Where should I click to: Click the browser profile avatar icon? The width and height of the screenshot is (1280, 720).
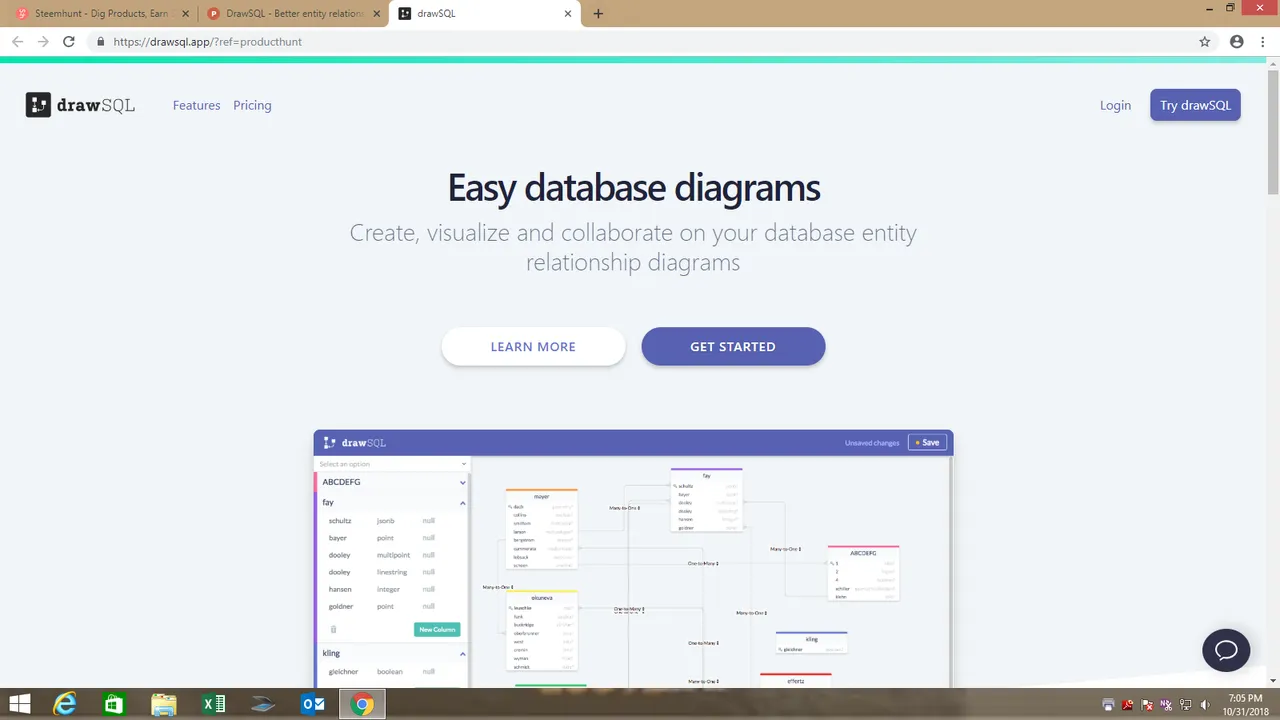[x=1237, y=42]
